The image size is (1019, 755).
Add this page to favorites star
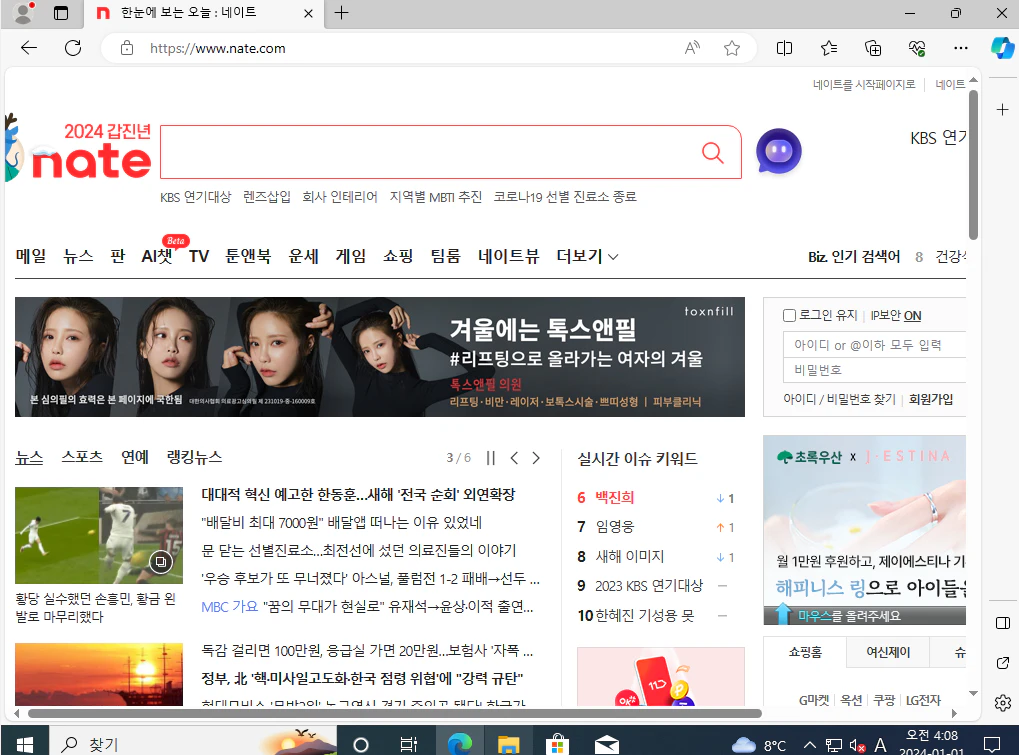tap(732, 48)
